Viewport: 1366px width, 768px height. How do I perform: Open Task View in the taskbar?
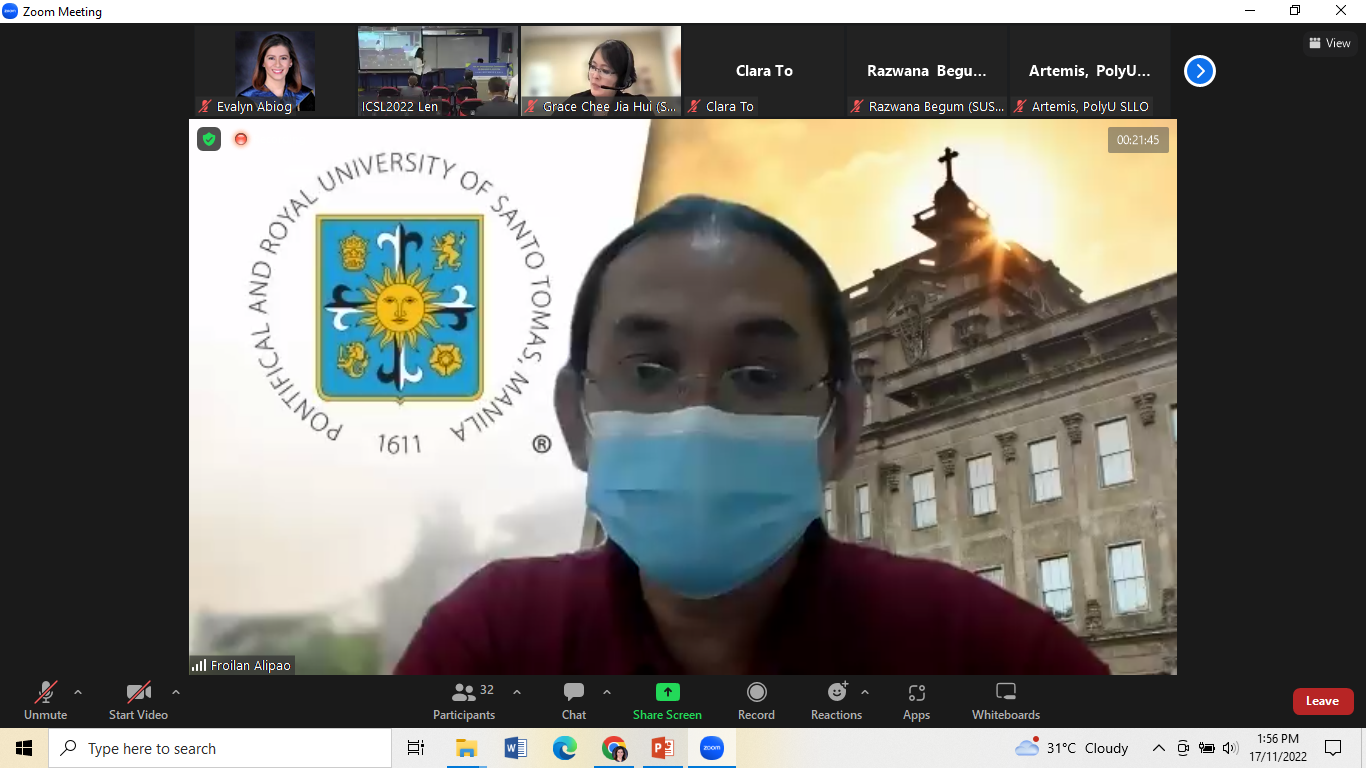pos(416,748)
